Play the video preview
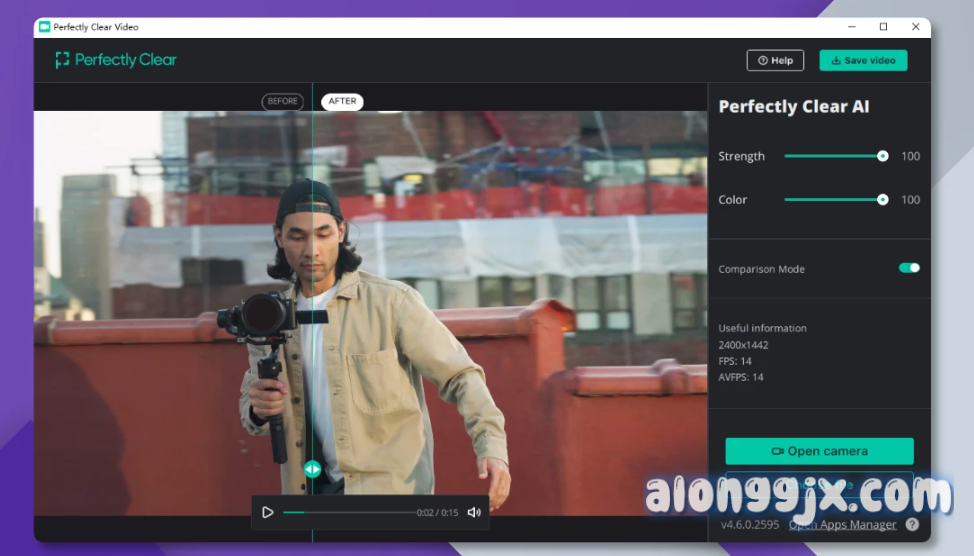974x556 pixels. (x=267, y=513)
